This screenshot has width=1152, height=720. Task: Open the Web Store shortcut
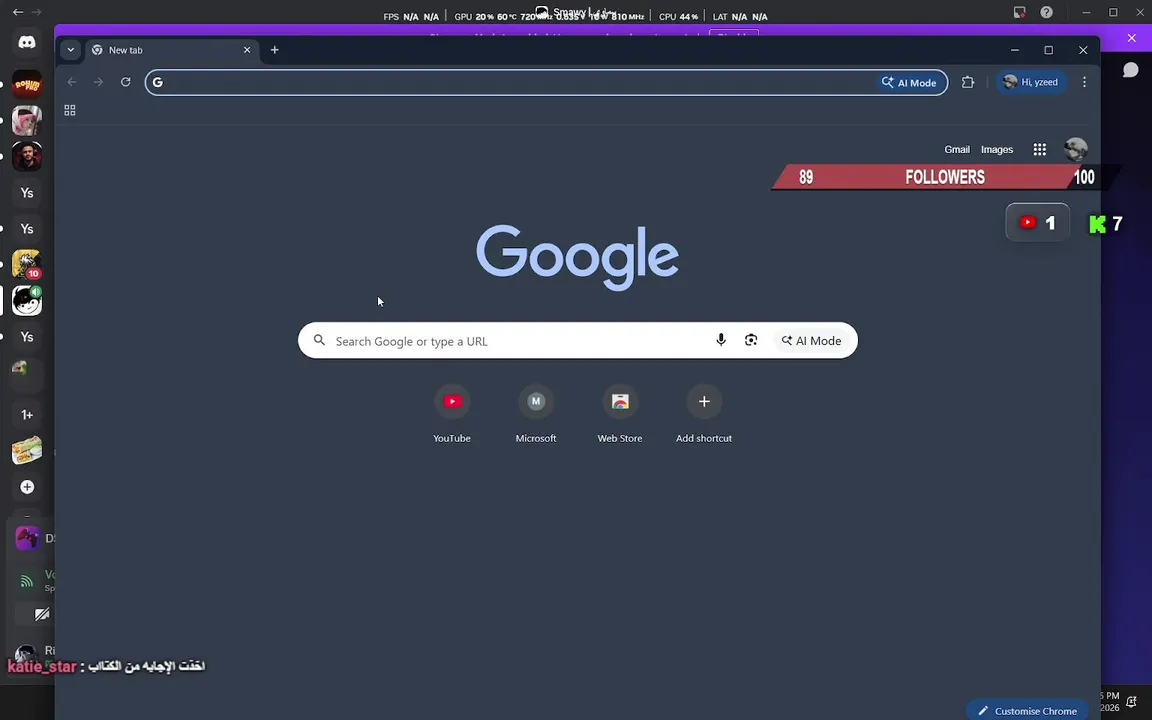(x=619, y=414)
